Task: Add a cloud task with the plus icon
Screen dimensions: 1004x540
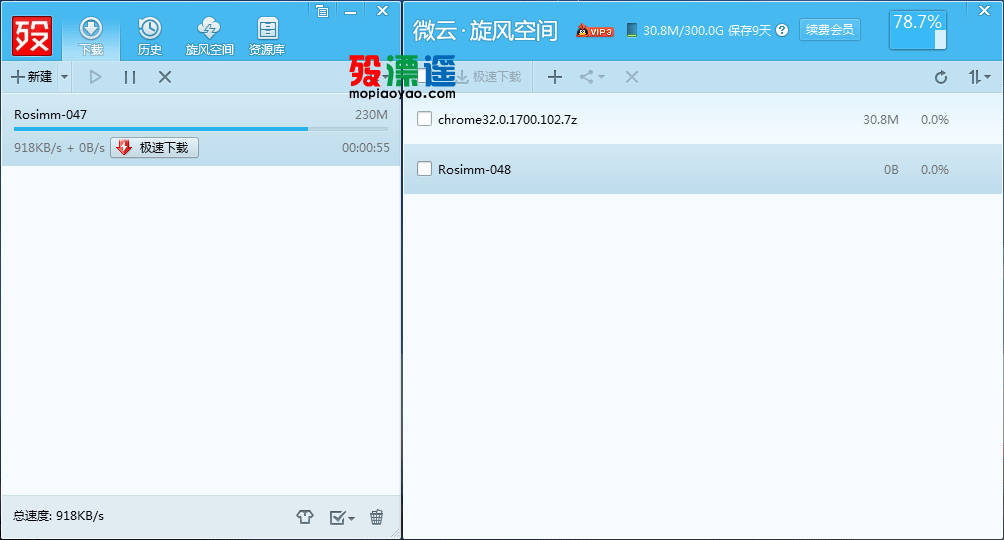Action: [555, 77]
